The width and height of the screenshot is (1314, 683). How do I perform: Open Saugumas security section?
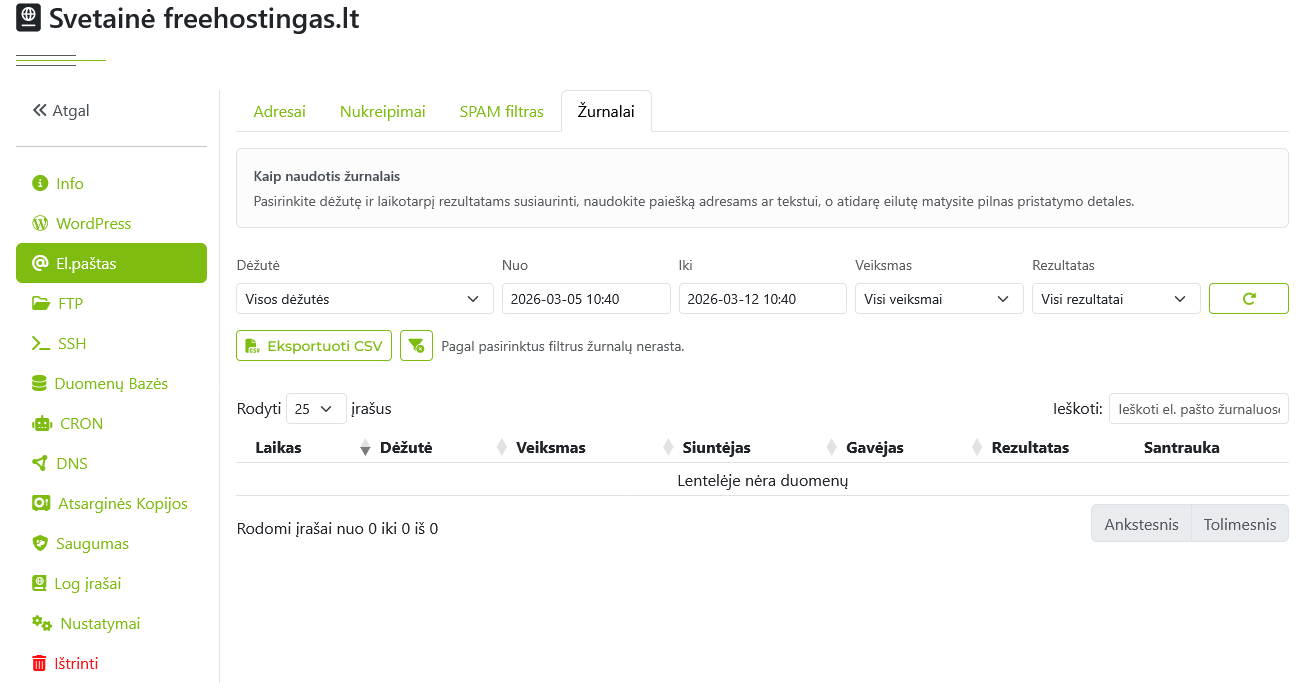coord(92,544)
